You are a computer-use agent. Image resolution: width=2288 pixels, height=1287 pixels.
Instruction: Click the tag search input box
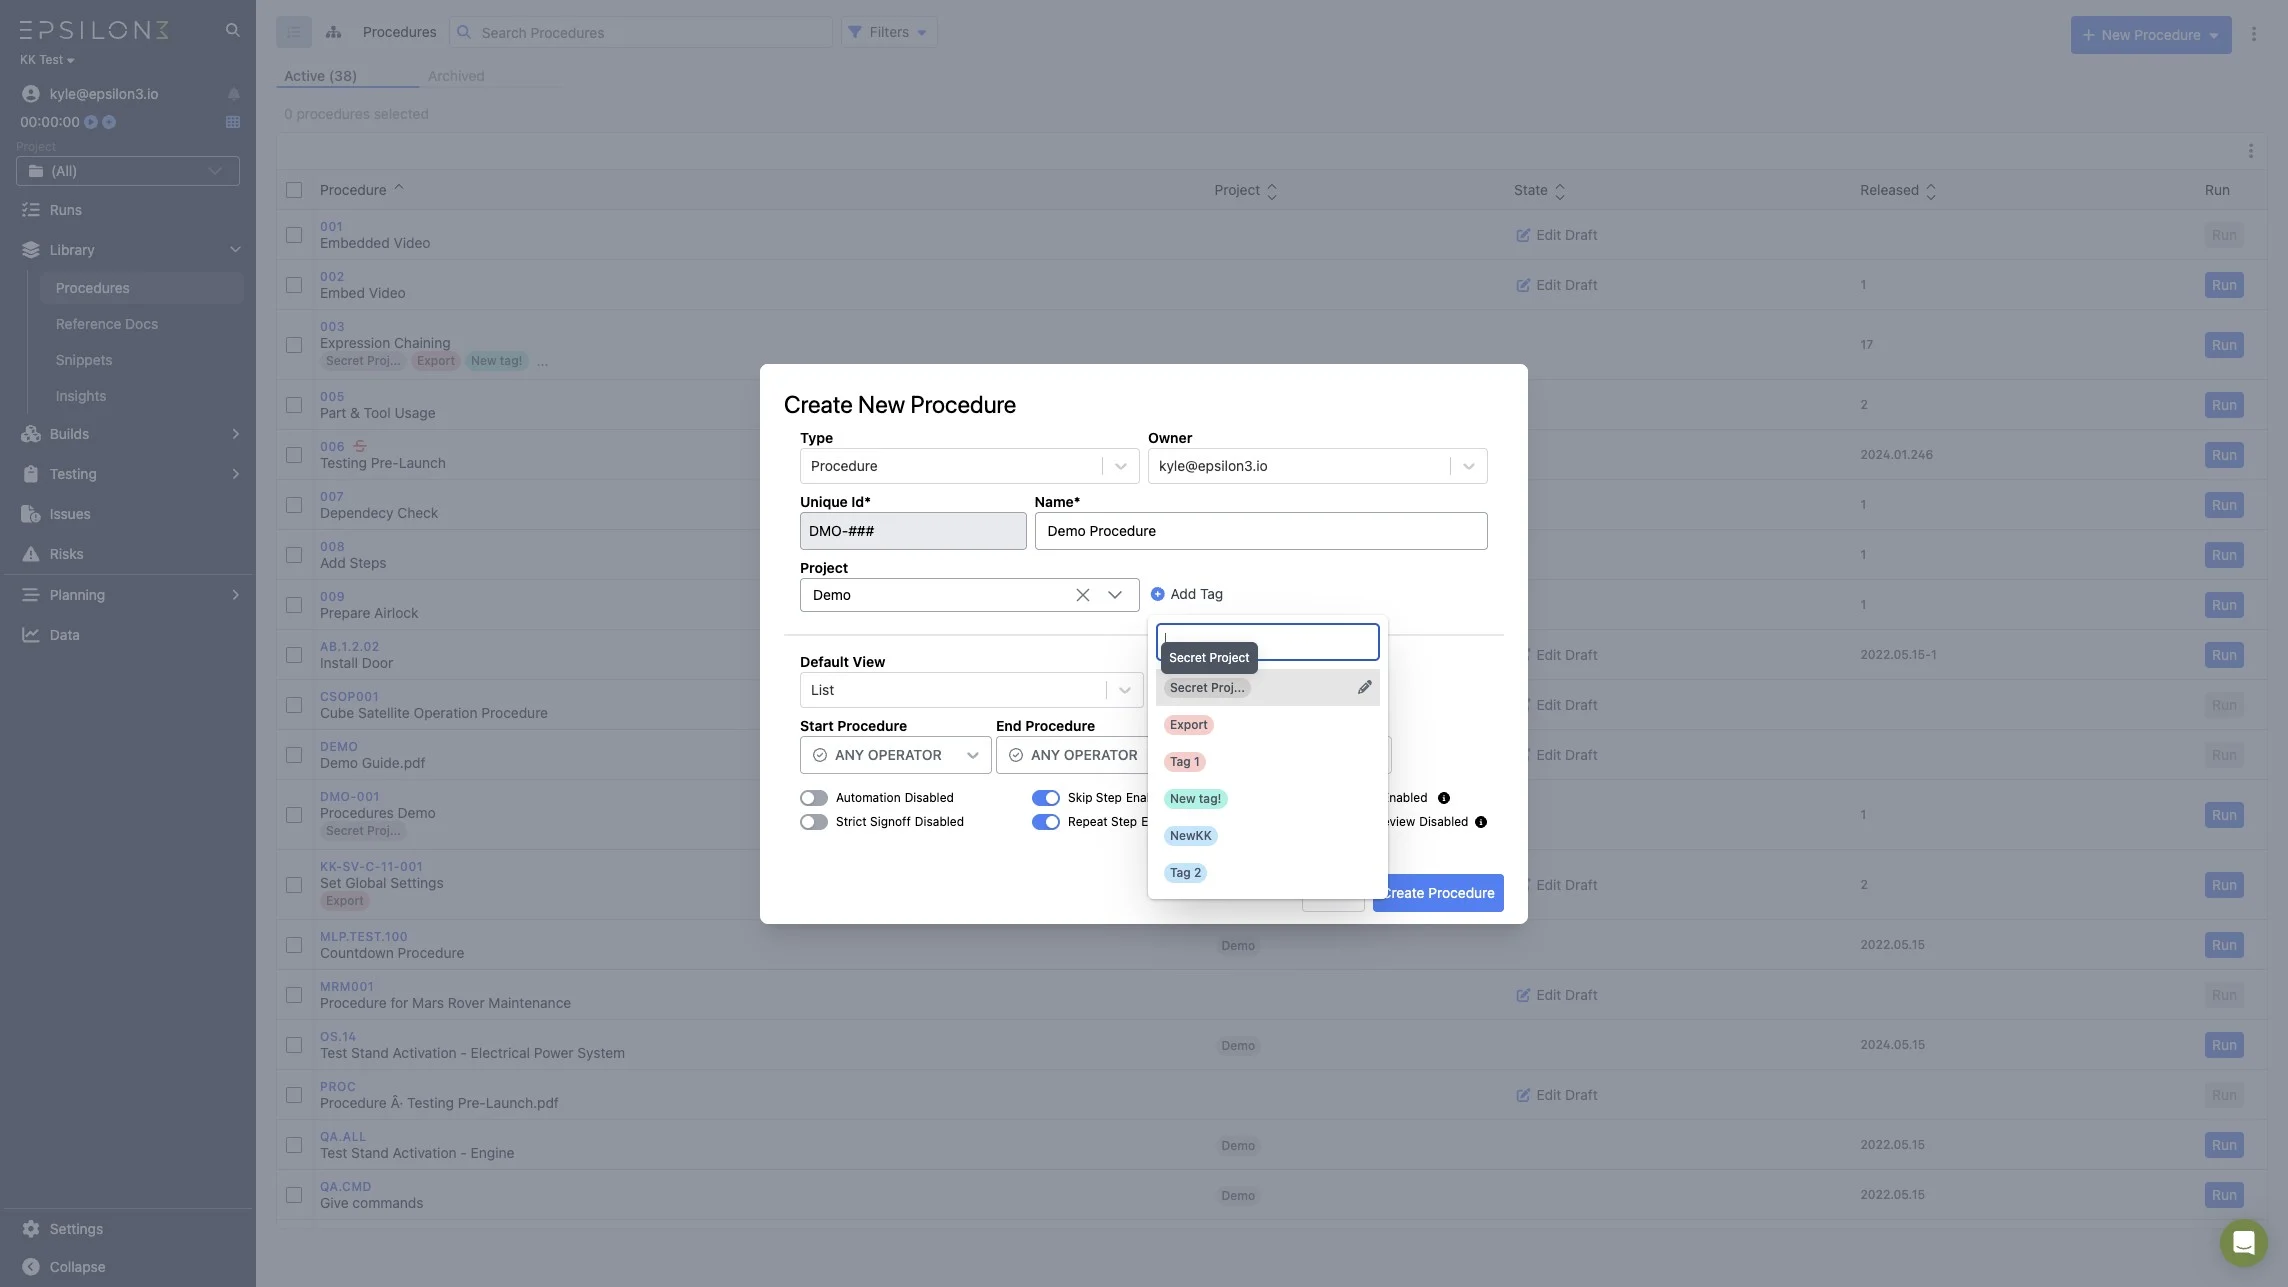[1268, 642]
